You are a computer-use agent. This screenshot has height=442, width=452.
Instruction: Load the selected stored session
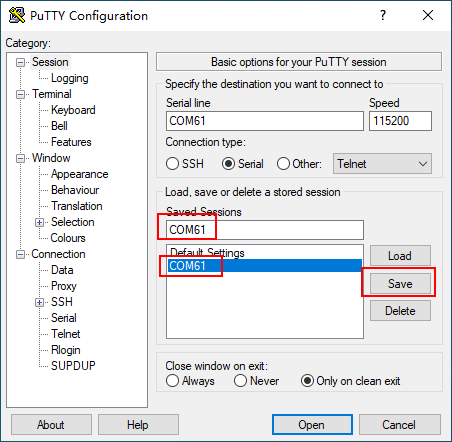click(400, 256)
